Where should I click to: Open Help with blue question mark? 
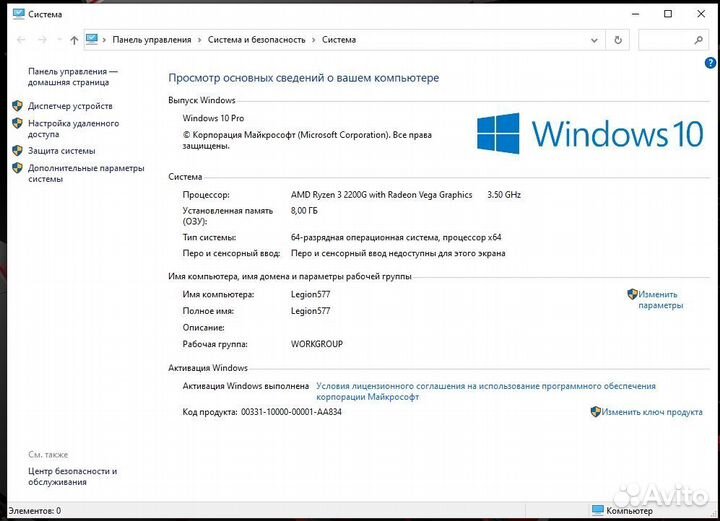pos(710,63)
